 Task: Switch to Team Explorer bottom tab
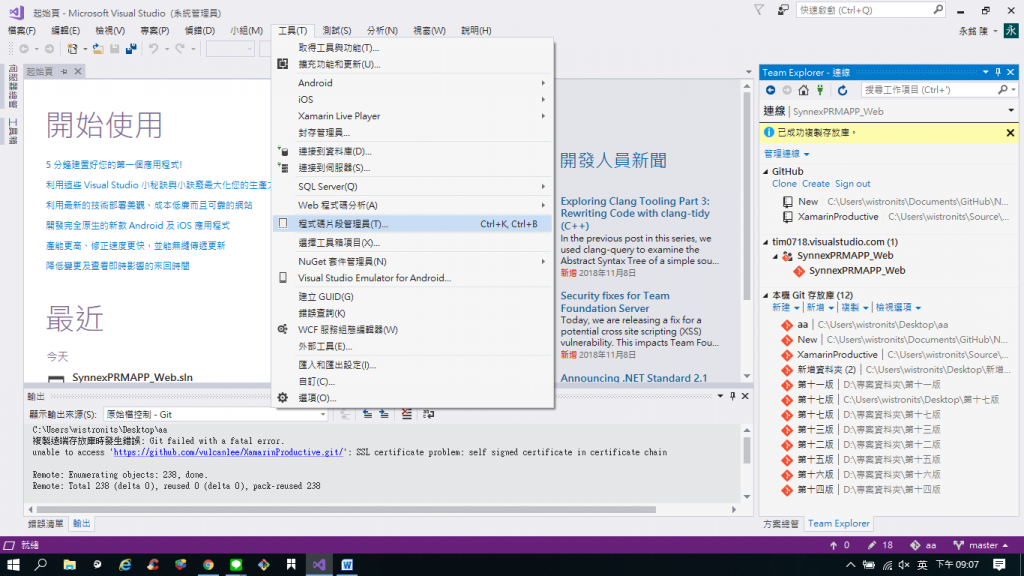[x=839, y=524]
